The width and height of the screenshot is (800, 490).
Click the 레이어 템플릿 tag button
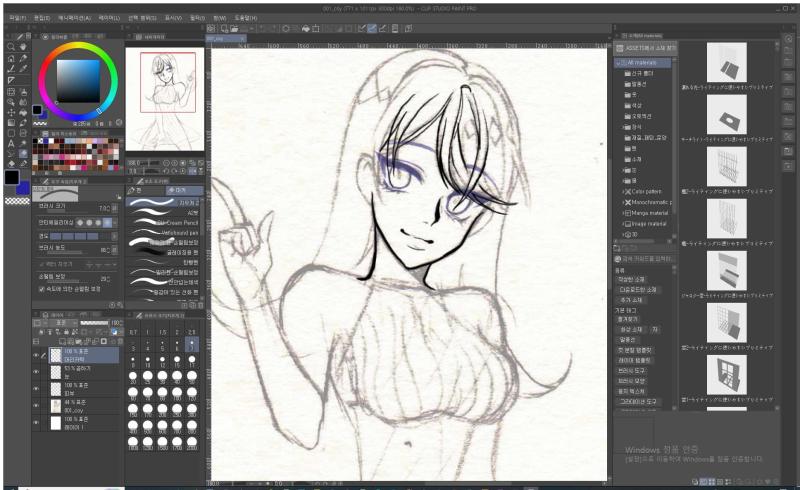click(x=634, y=360)
